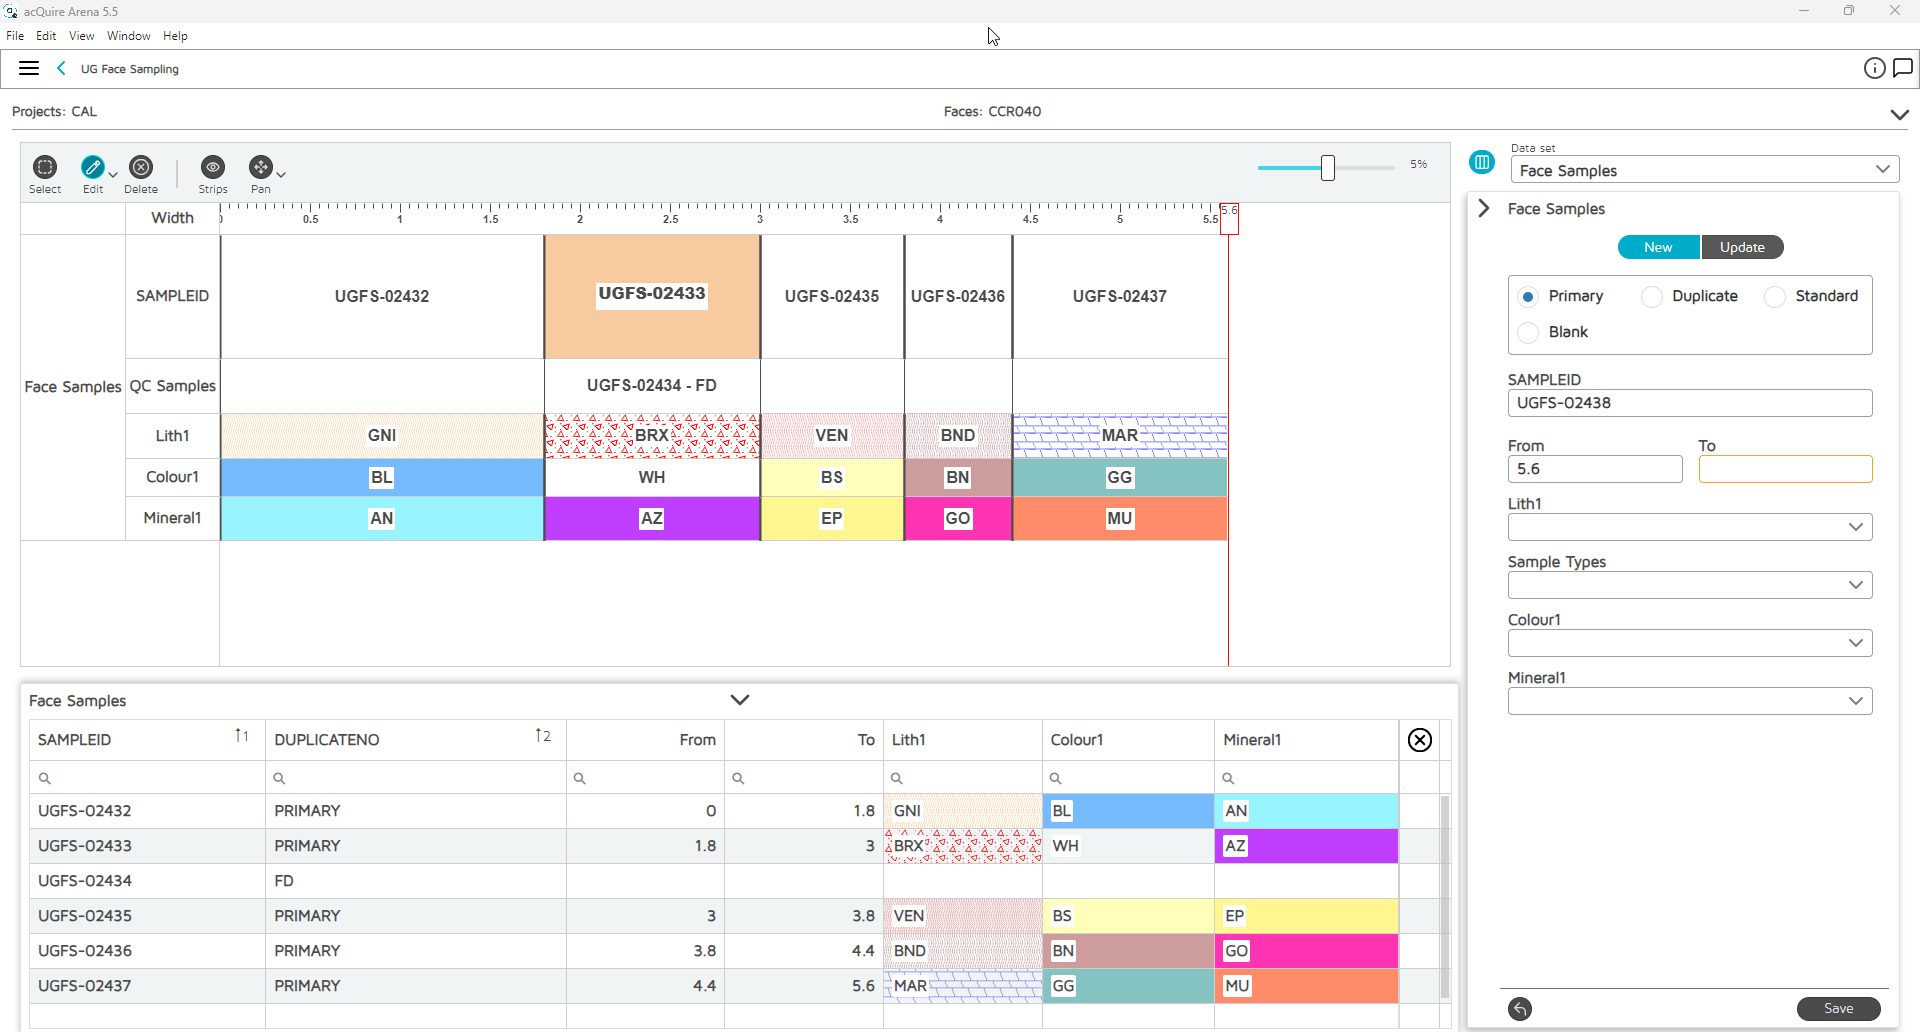Open the Mineral1 dropdown list
The height and width of the screenshot is (1032, 1920).
tap(1689, 702)
